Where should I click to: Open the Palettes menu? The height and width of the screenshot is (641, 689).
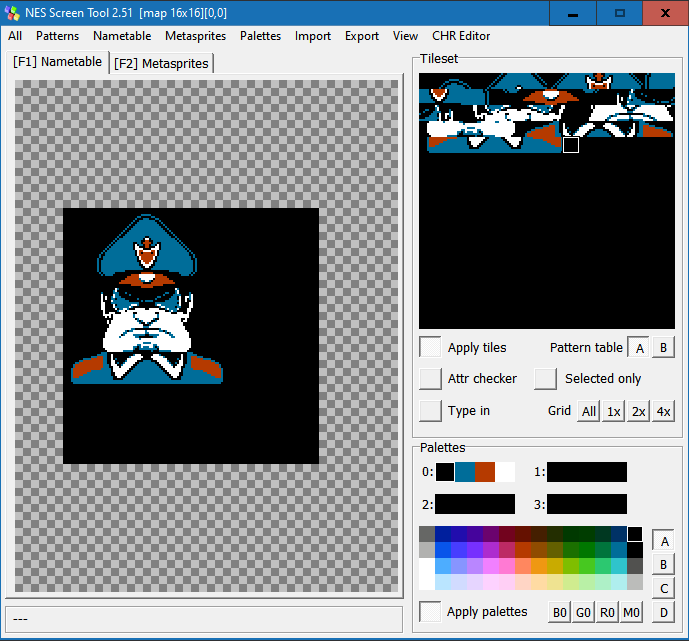tap(261, 36)
